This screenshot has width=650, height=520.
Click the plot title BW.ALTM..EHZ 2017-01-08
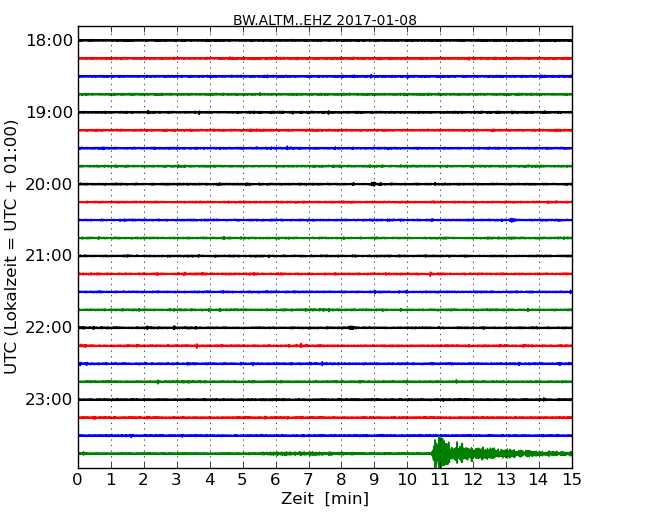point(325,20)
